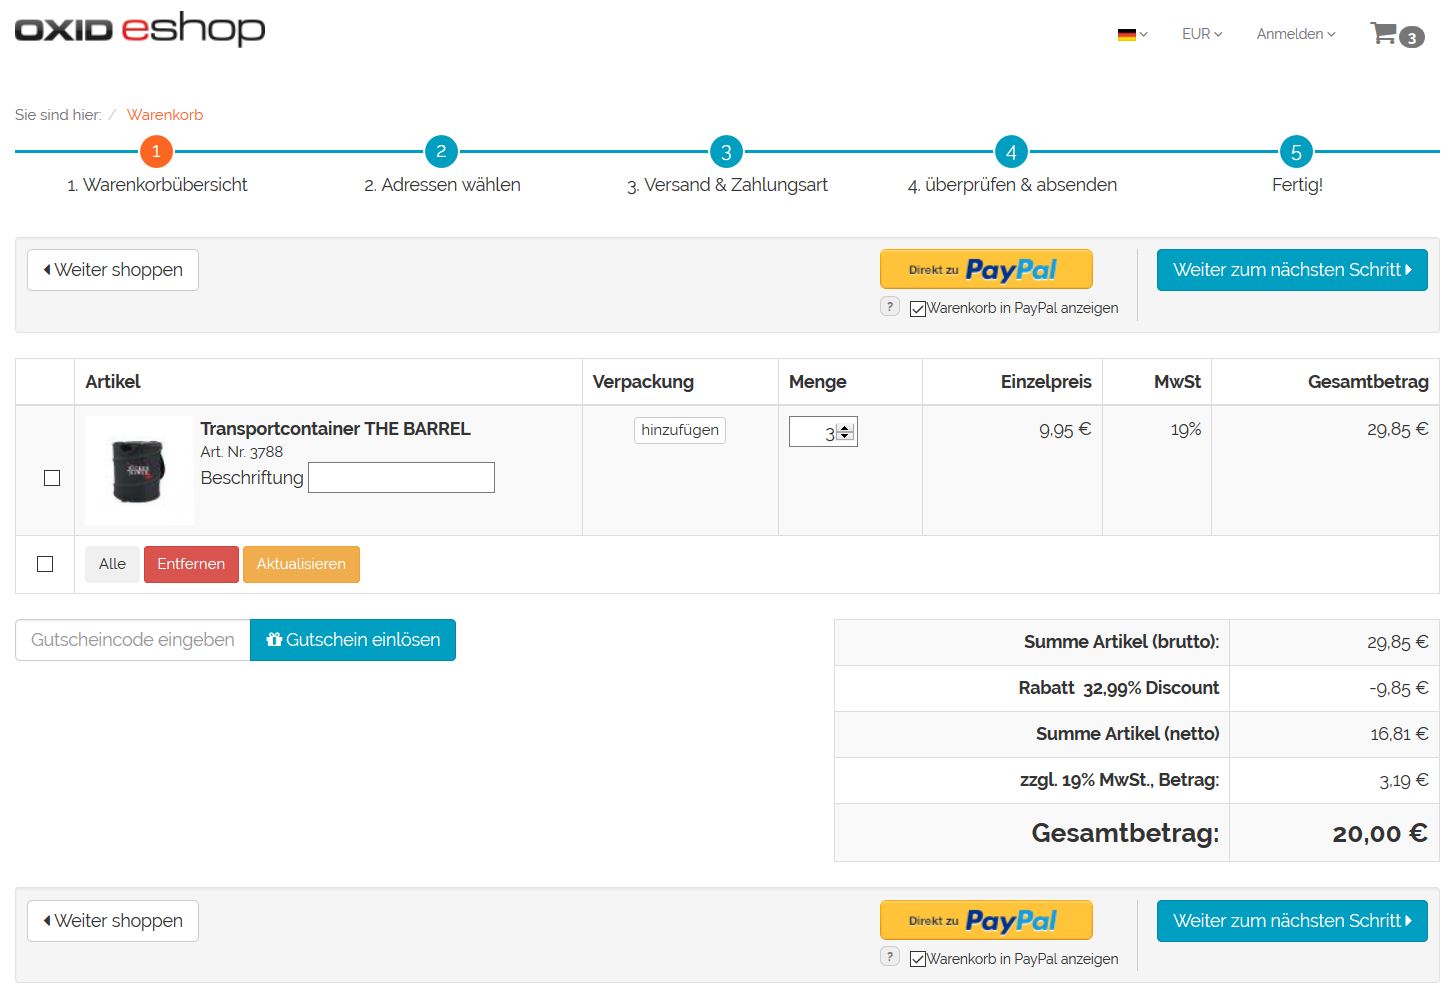Viewport: 1455px width, 994px height.
Task: Click step 3 circle Versand & Zahlungsart
Action: (726, 152)
